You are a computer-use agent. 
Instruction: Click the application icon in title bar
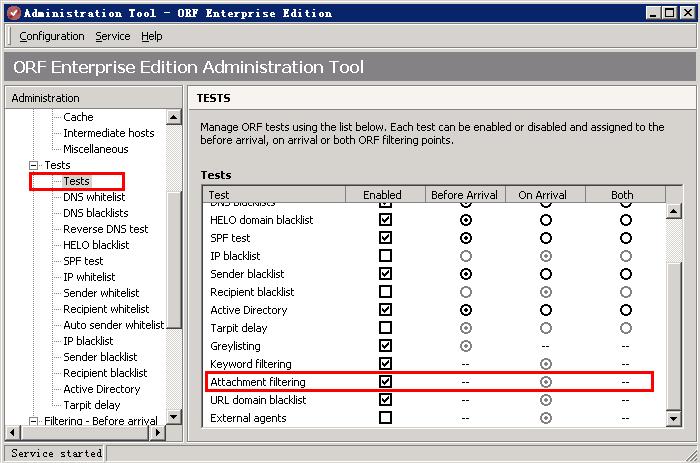coord(11,12)
